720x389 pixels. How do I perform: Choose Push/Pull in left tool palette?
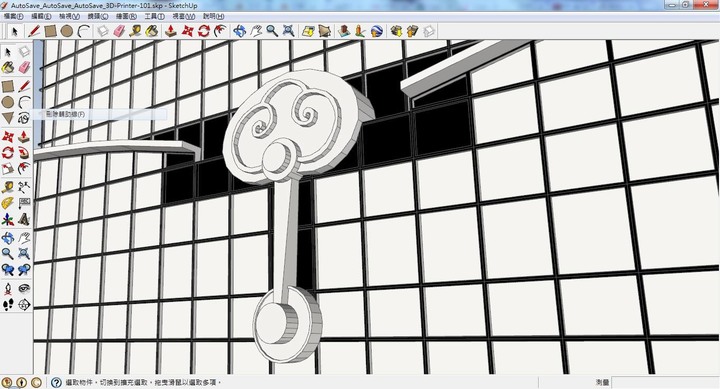(24, 137)
